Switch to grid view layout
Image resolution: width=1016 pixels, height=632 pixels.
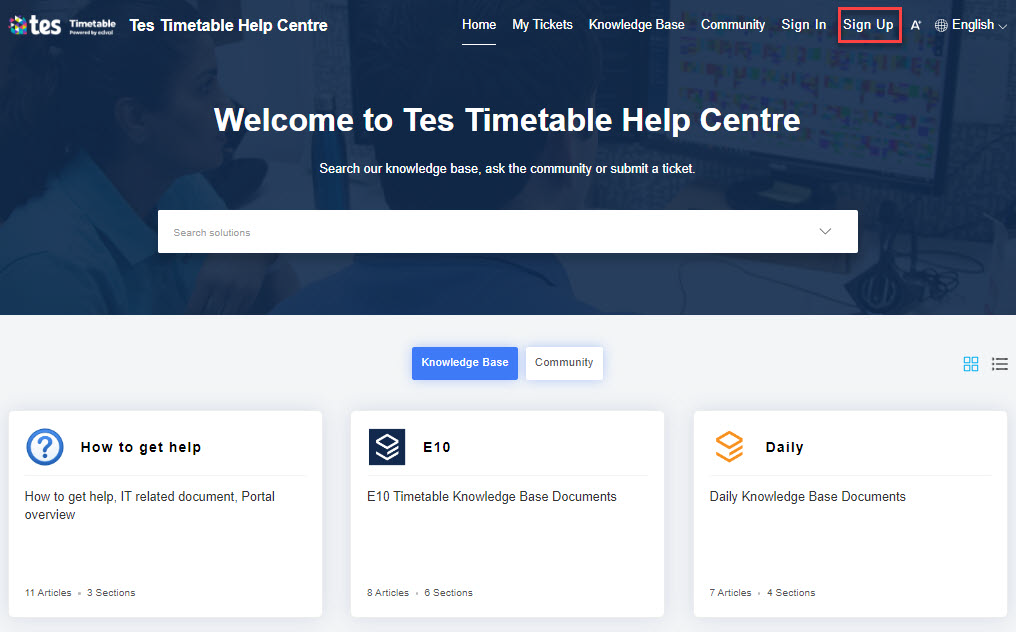(971, 364)
